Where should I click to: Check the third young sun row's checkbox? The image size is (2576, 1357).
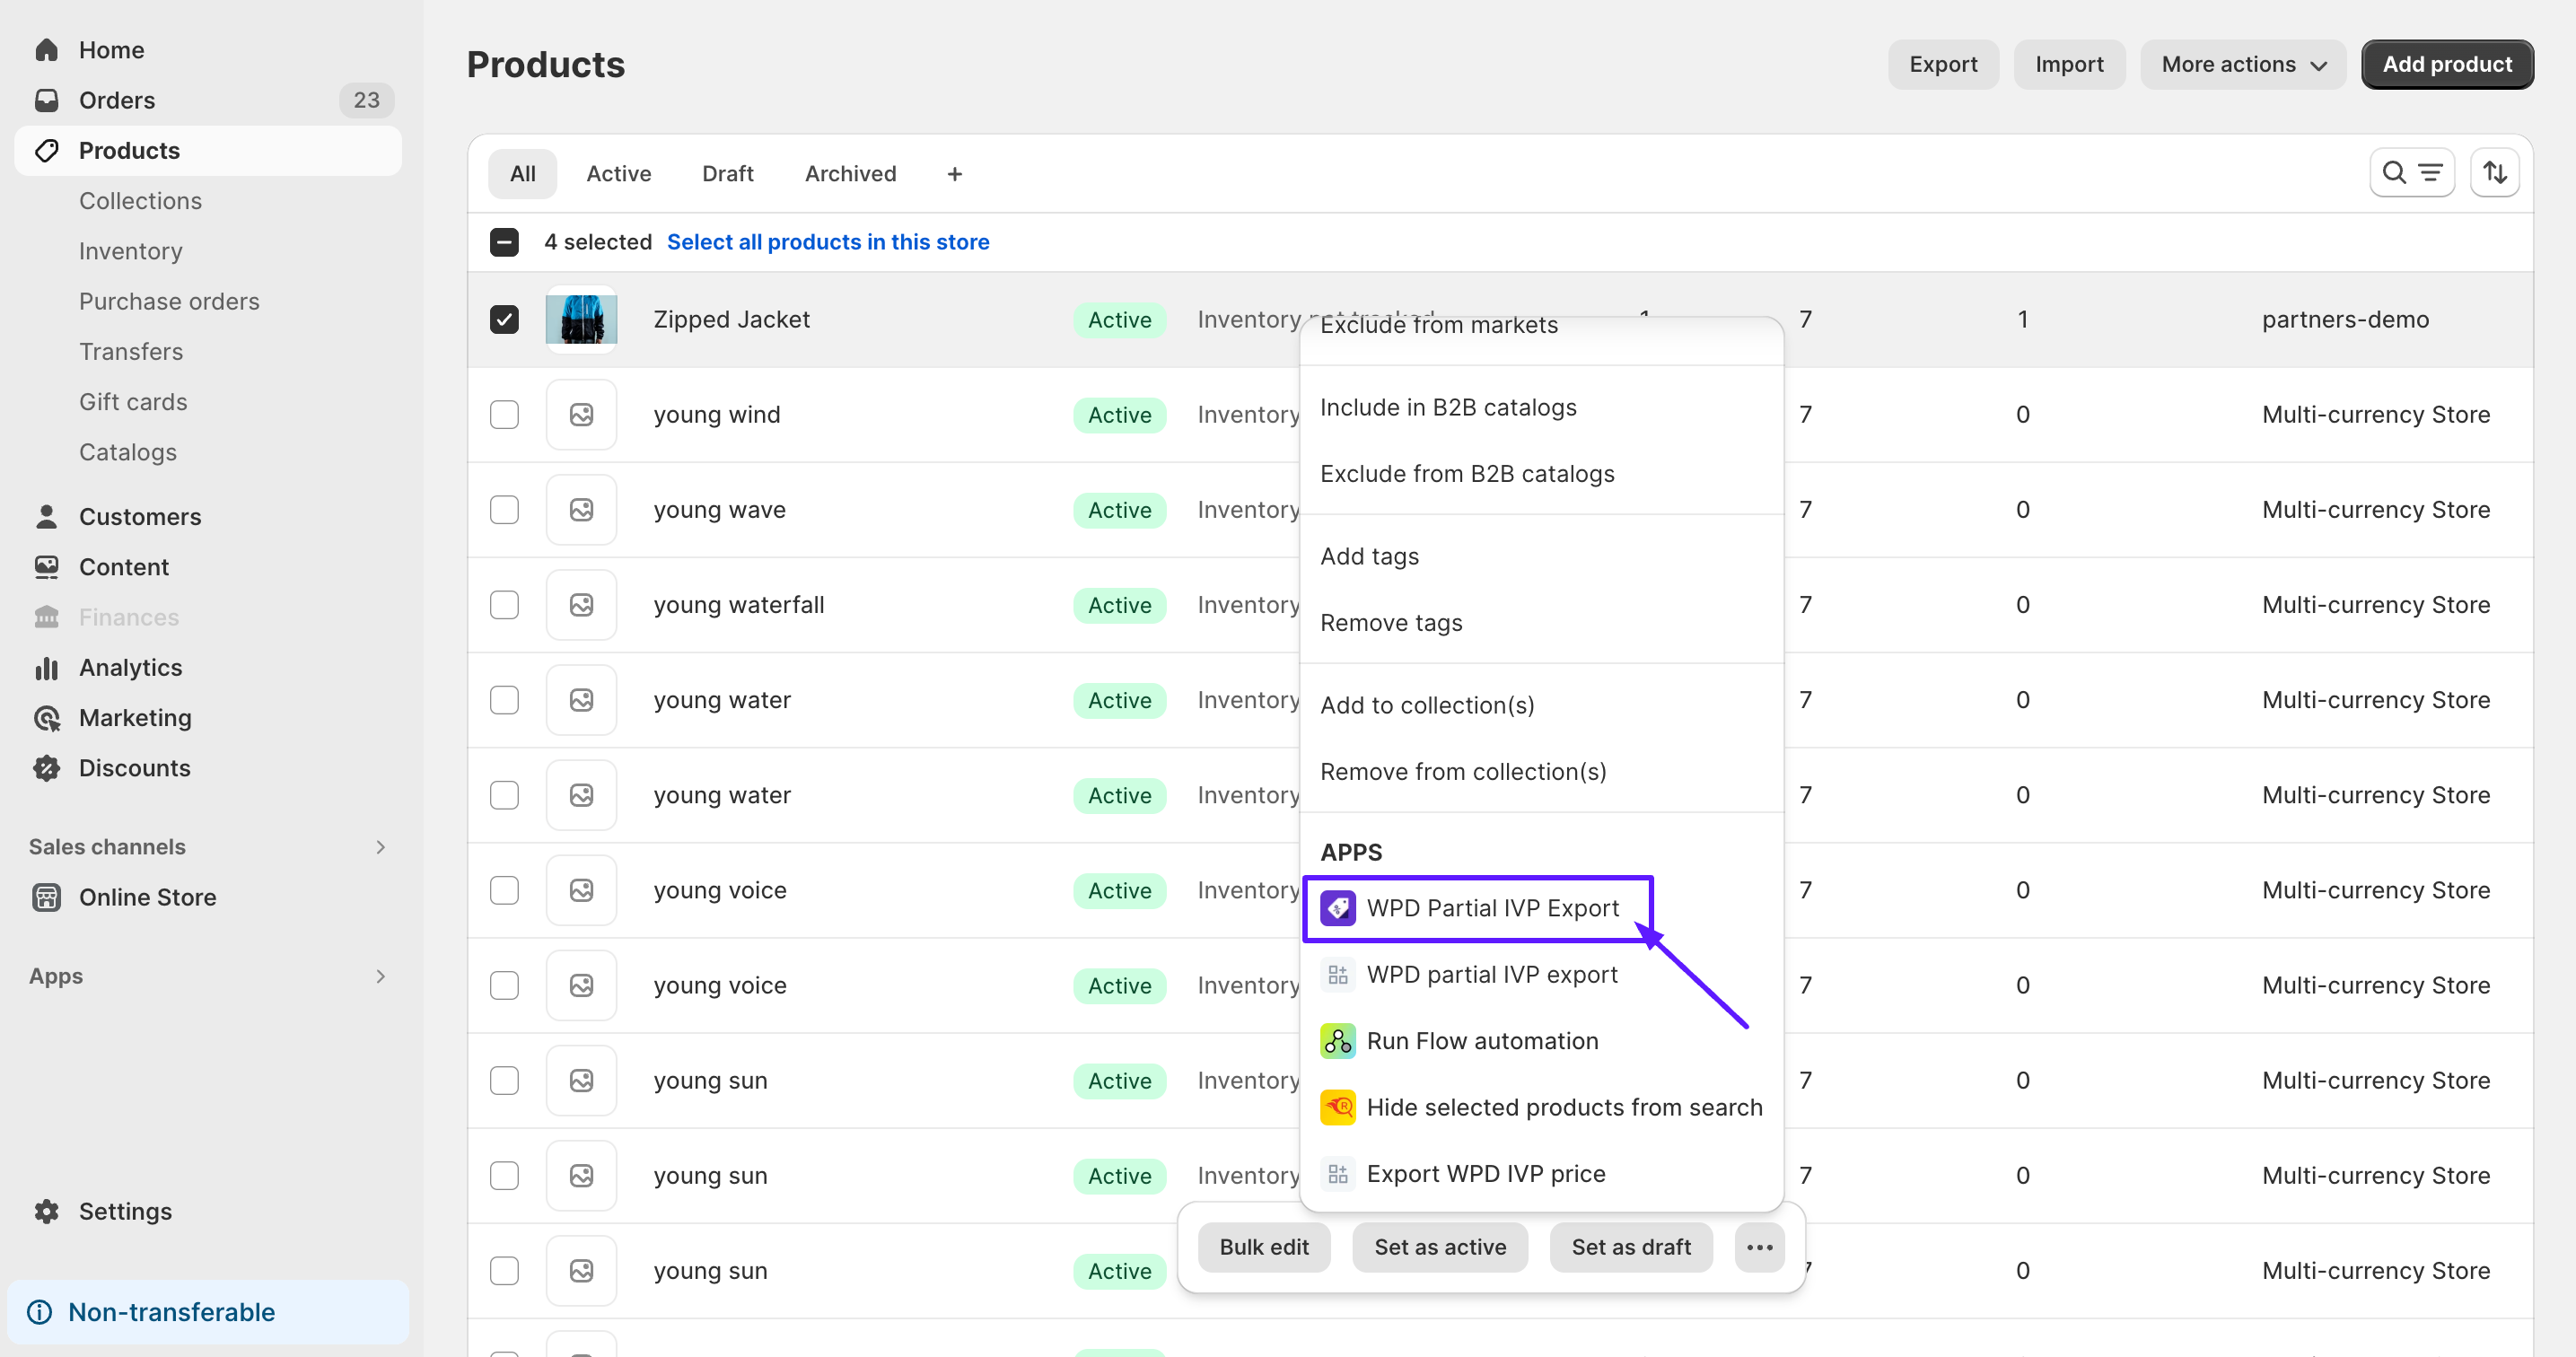[504, 1271]
